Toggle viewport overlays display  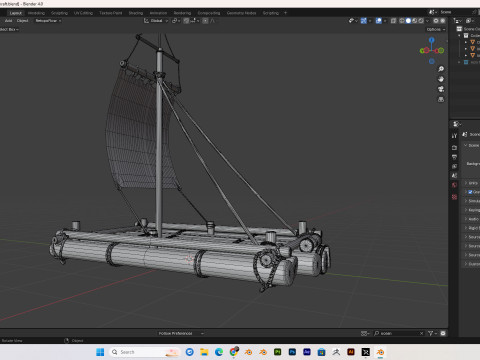379,21
